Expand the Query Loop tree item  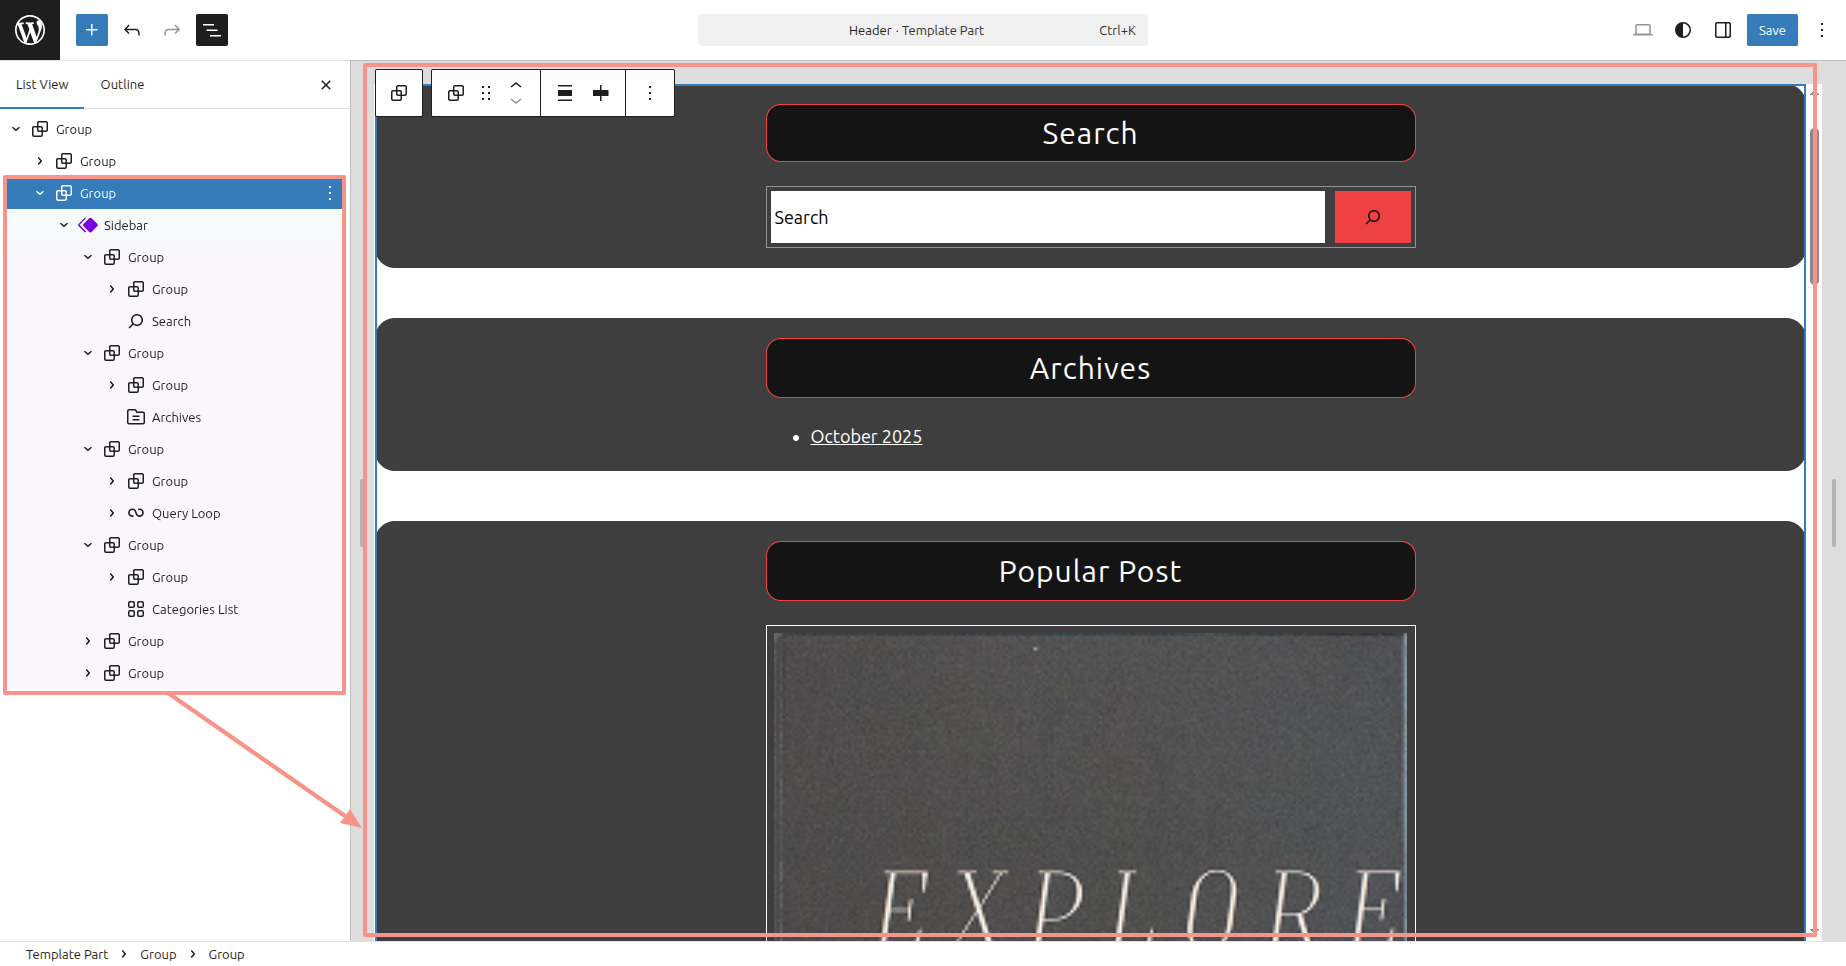coord(112,513)
